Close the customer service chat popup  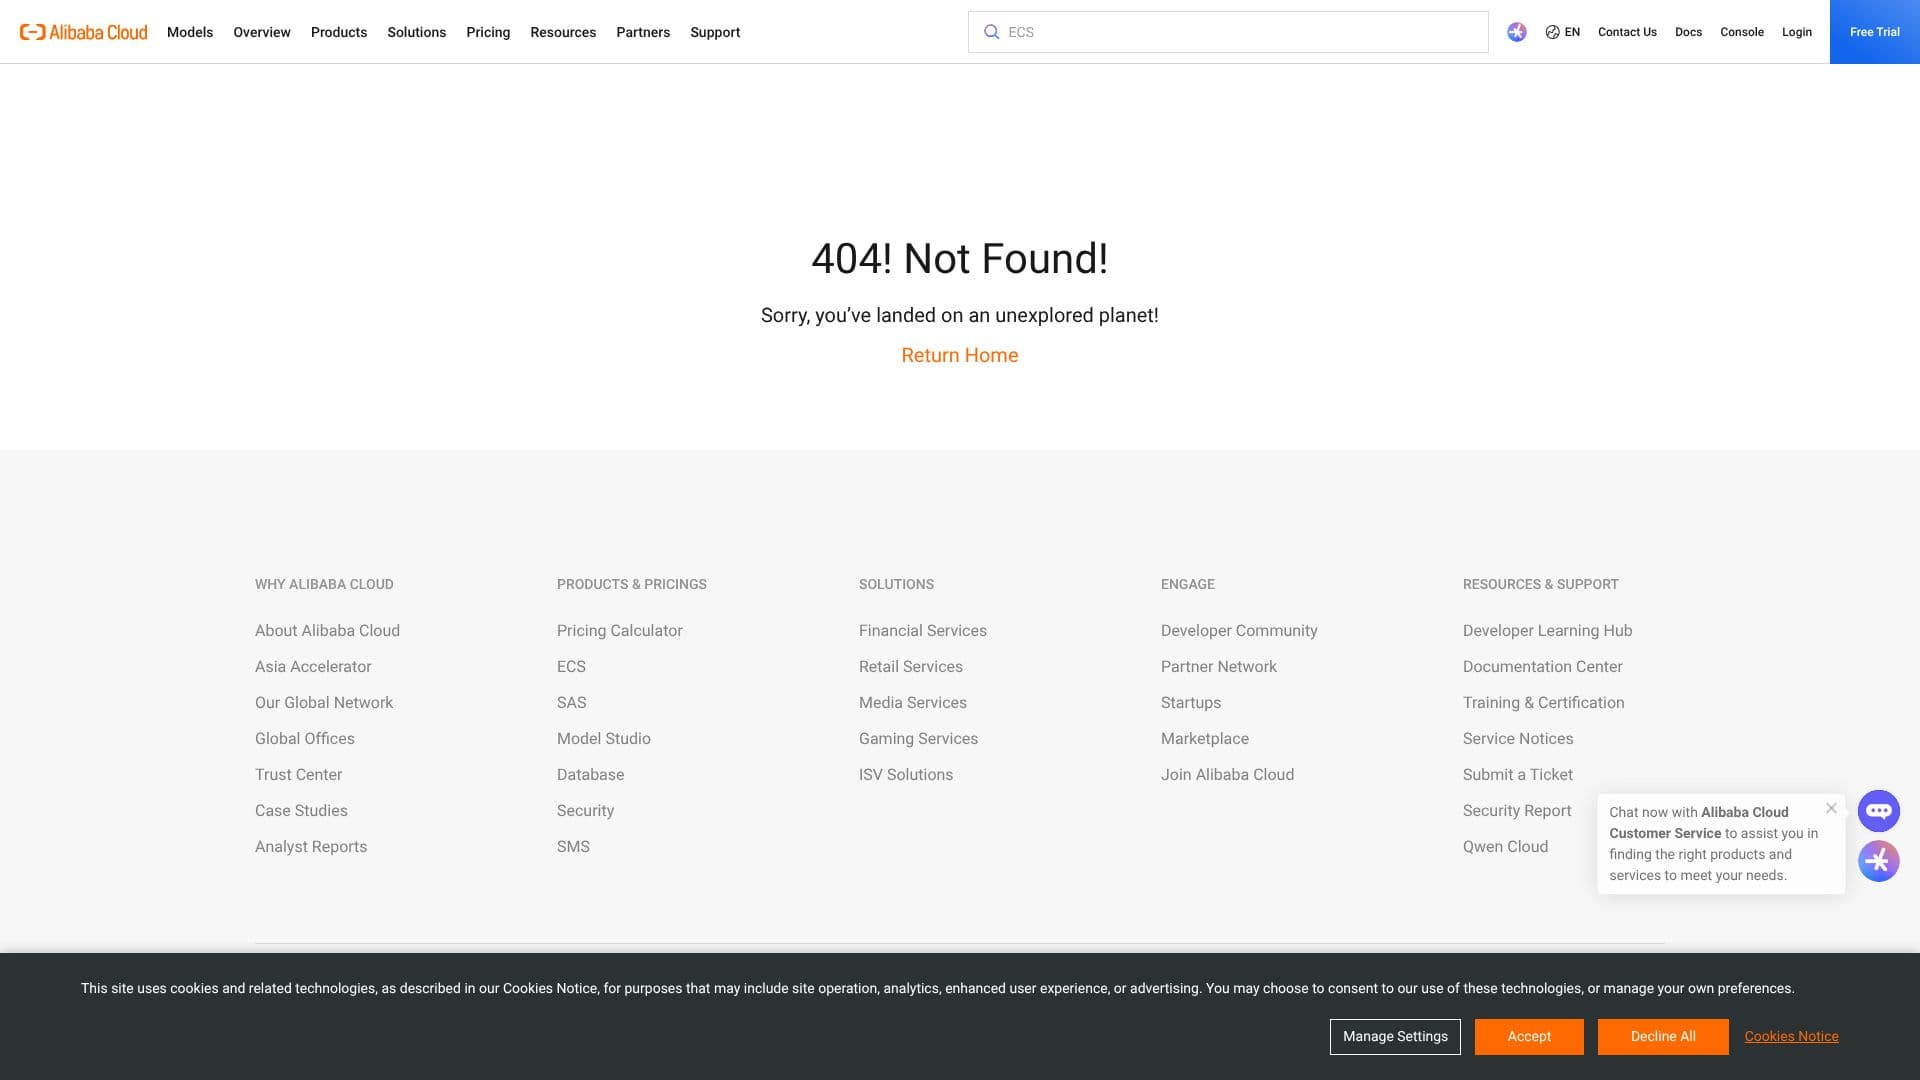click(x=1831, y=808)
